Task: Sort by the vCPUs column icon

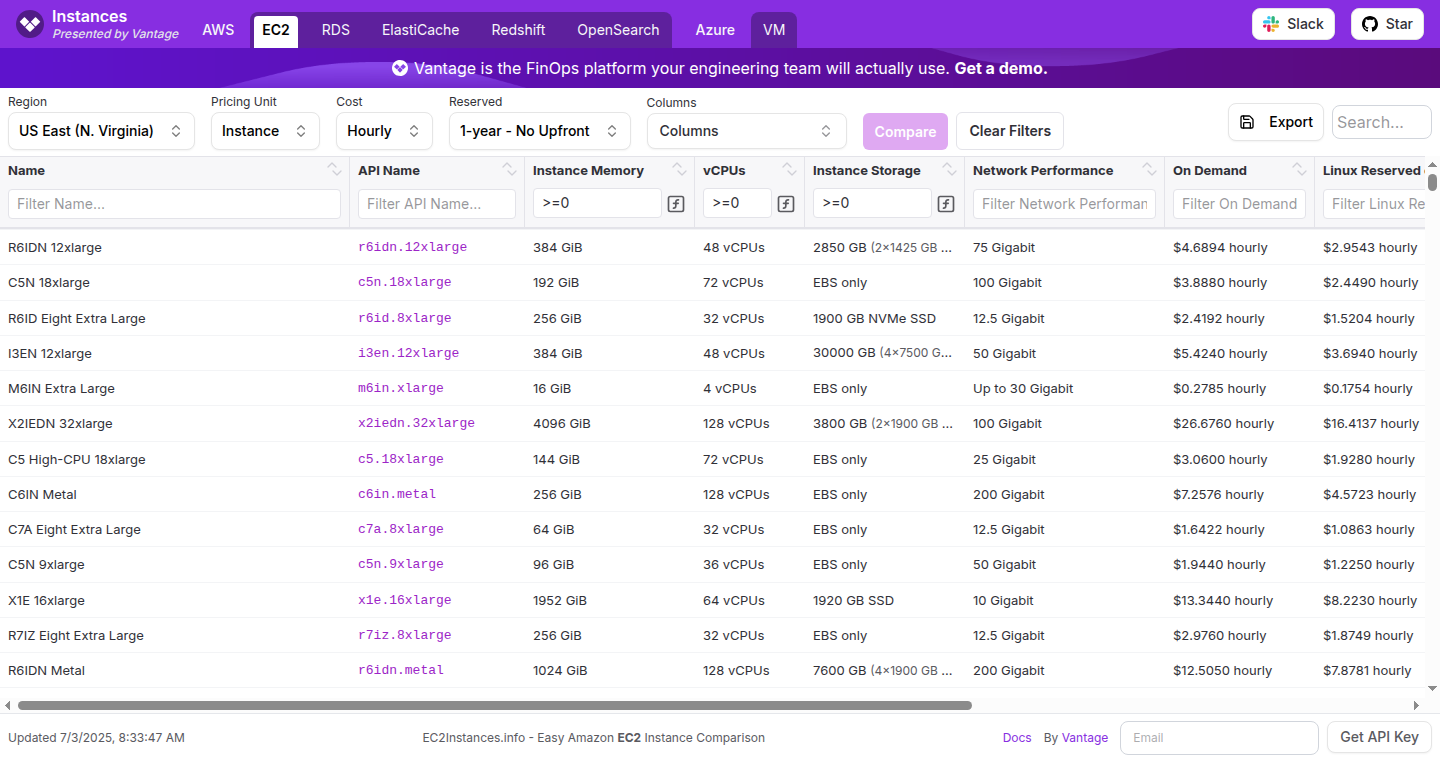Action: tap(790, 170)
